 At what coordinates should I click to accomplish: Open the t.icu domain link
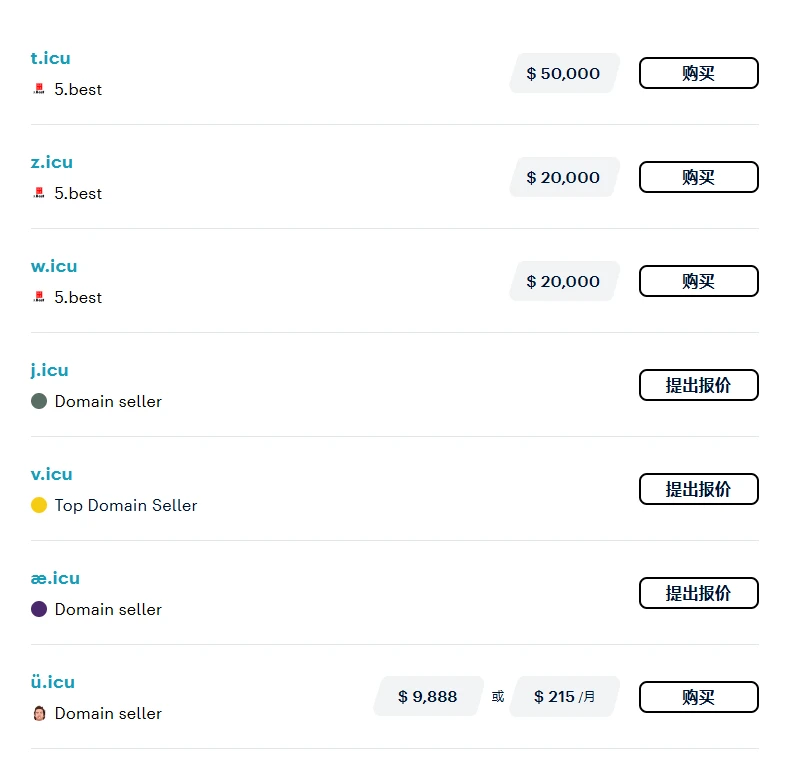click(51, 58)
